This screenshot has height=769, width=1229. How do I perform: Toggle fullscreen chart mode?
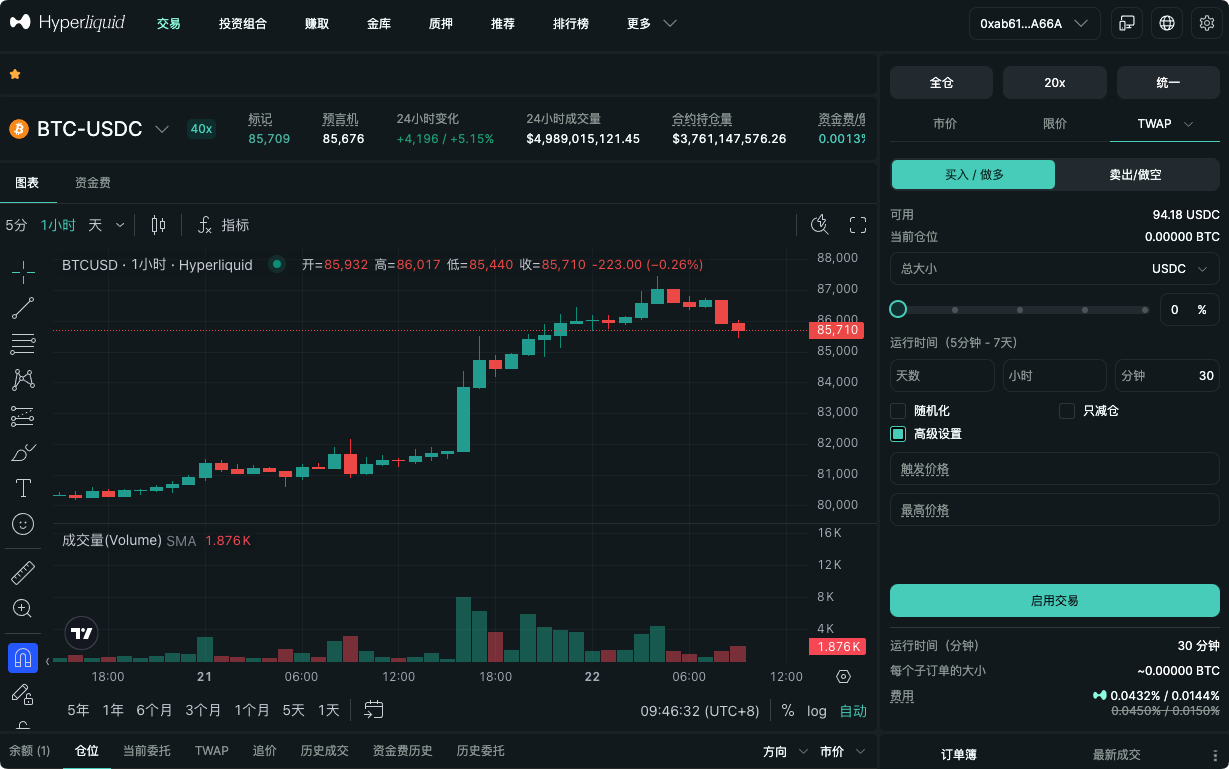(857, 225)
